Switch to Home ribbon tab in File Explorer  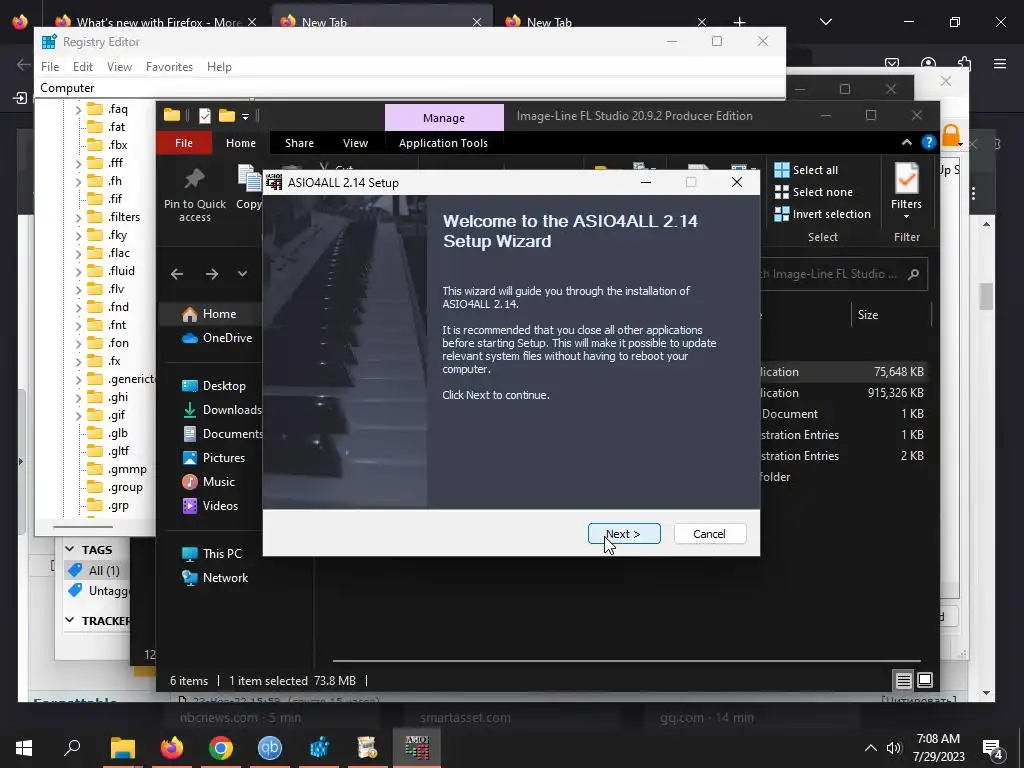tap(241, 143)
